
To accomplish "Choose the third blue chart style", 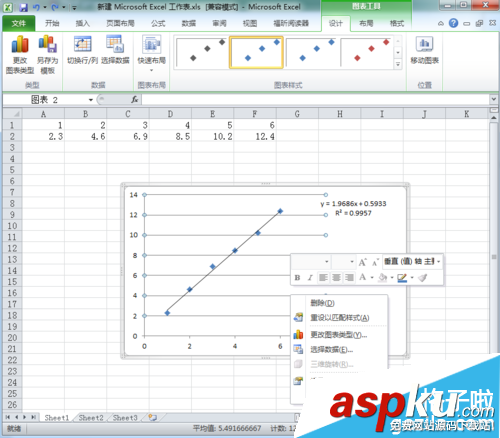I will click(311, 53).
